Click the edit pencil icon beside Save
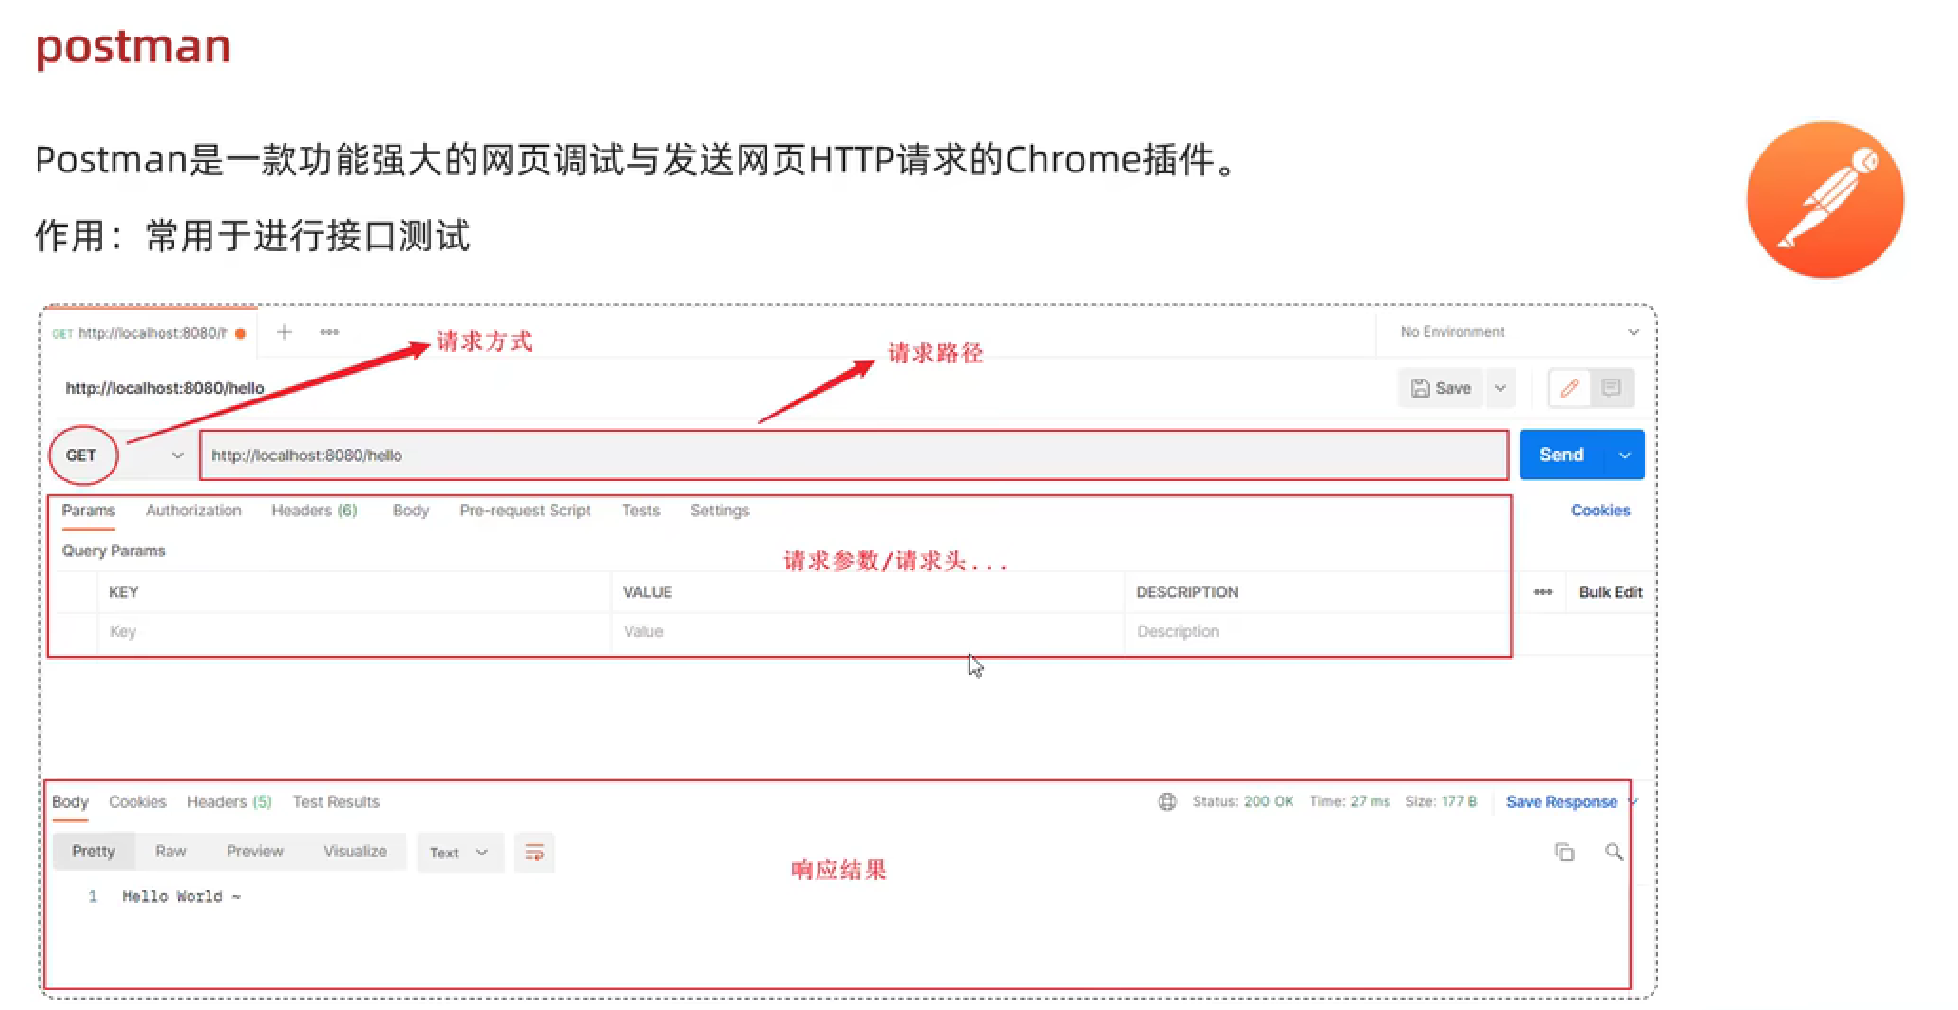The image size is (1958, 1010). [1569, 388]
